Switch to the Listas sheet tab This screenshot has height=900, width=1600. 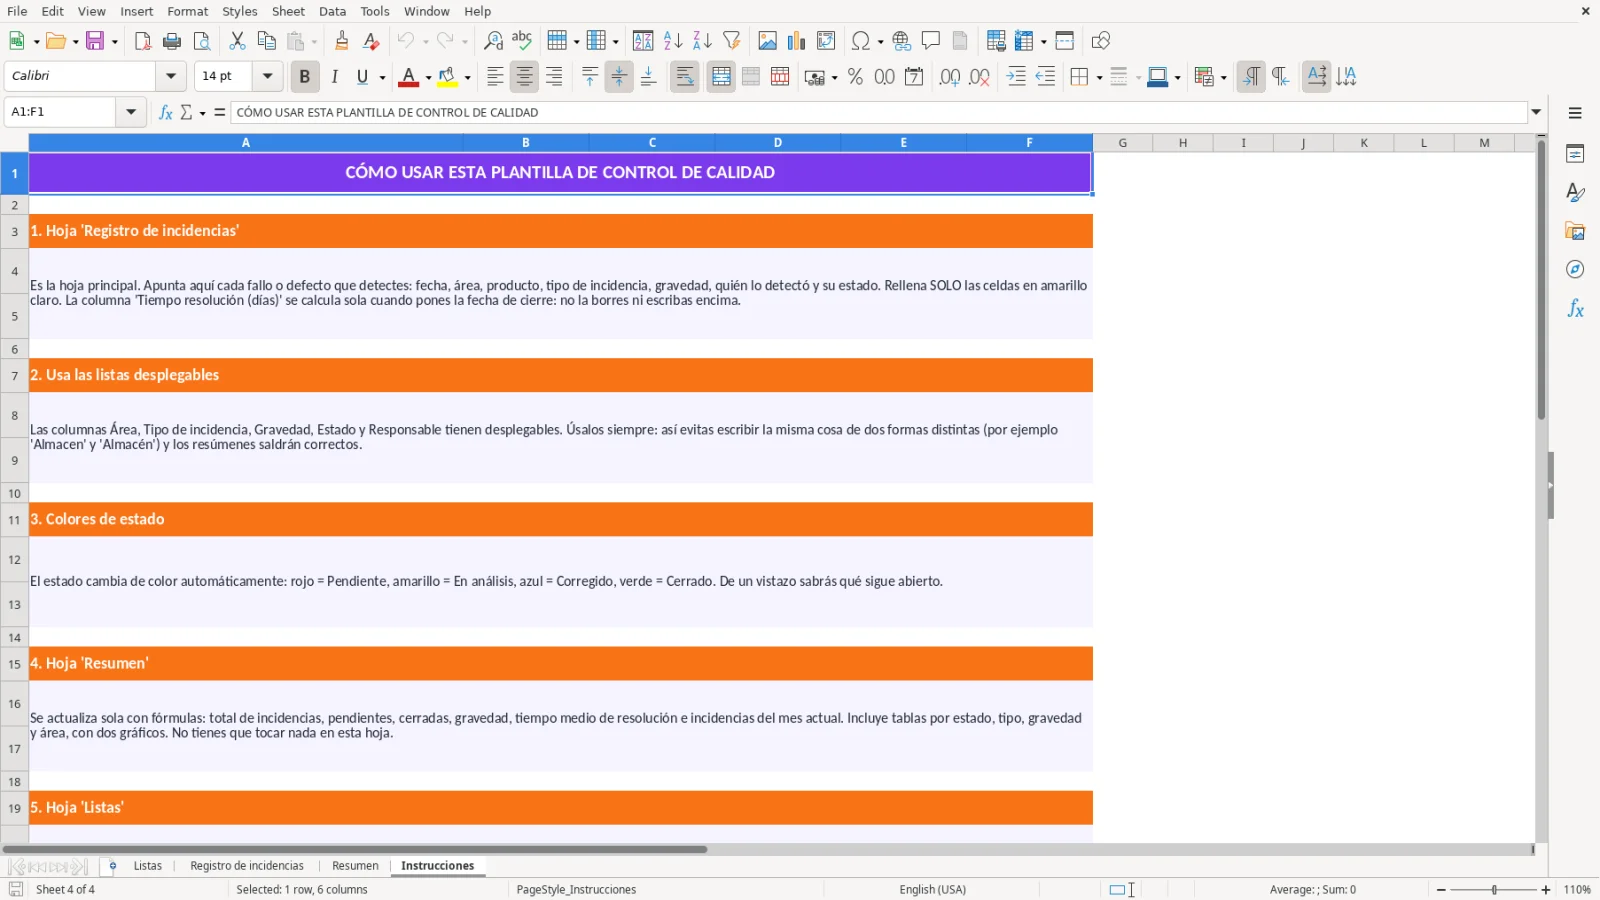click(x=148, y=866)
